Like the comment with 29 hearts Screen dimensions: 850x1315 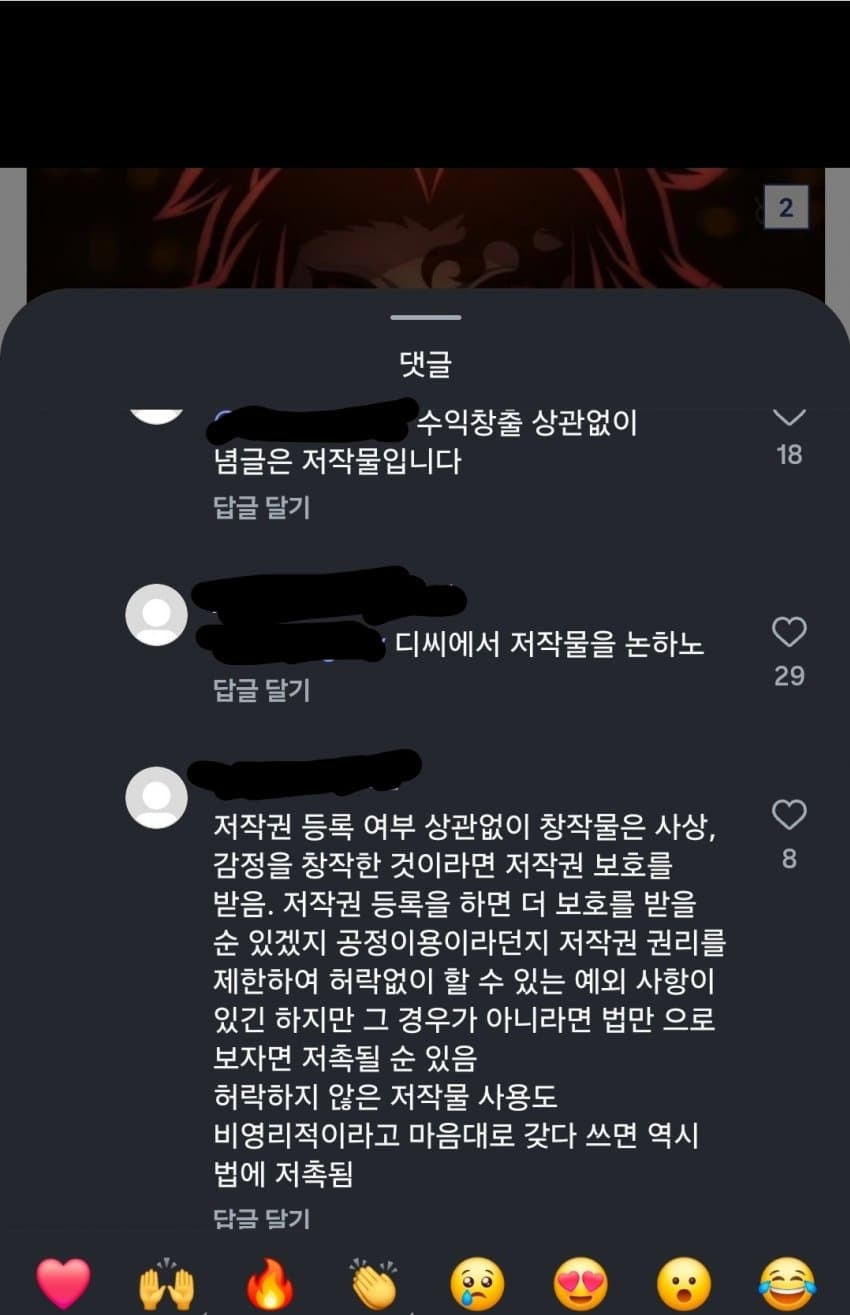pos(789,632)
